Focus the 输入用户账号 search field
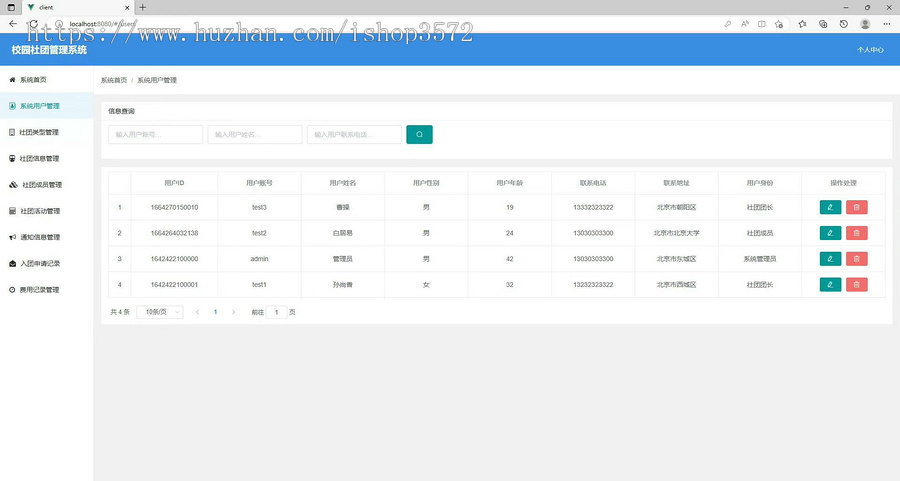Screen dimensions: 900x481 point(155,134)
